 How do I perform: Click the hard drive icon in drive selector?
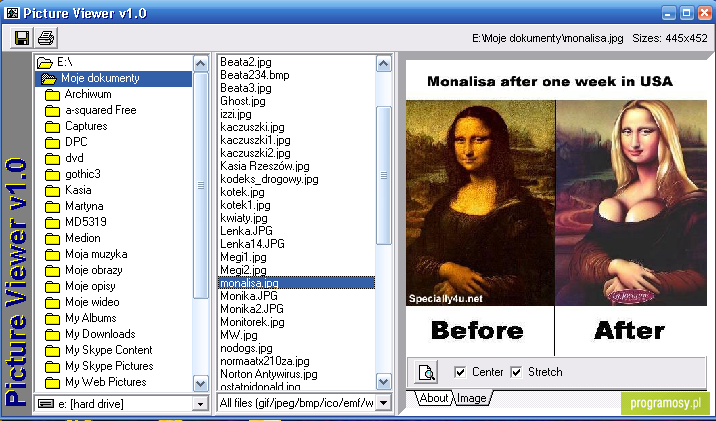(x=46, y=404)
